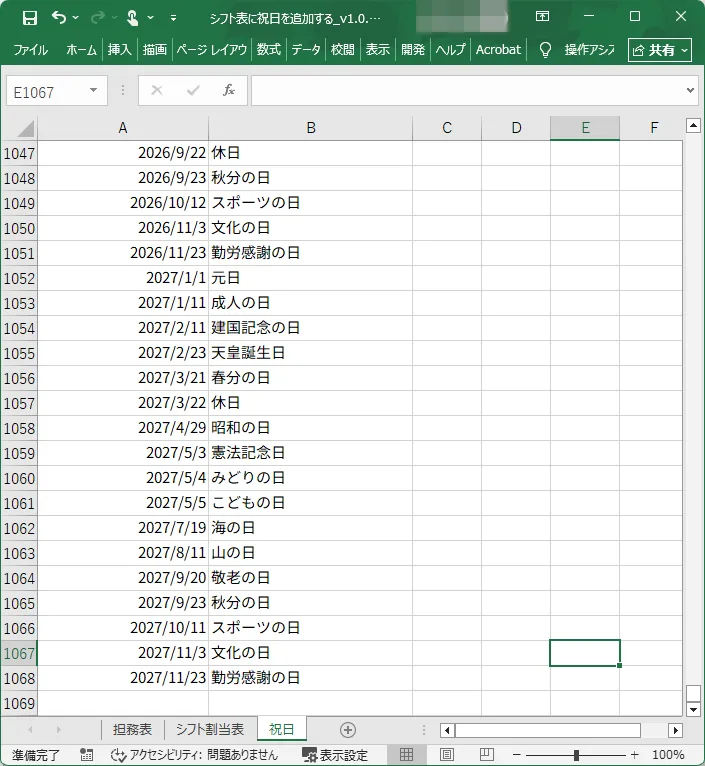Click vertical scrollbar up arrow
705x766 pixels.
click(693, 126)
